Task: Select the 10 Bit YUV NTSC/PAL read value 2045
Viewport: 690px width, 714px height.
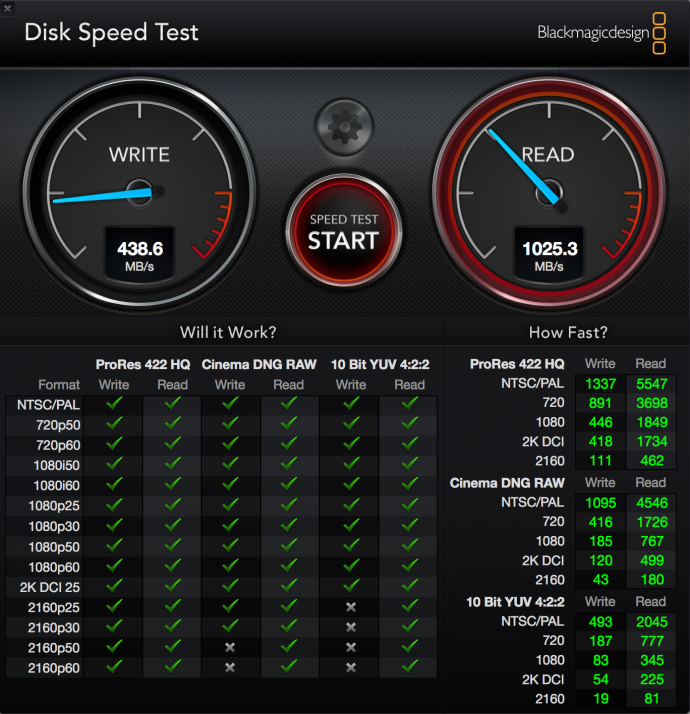Action: click(x=651, y=622)
